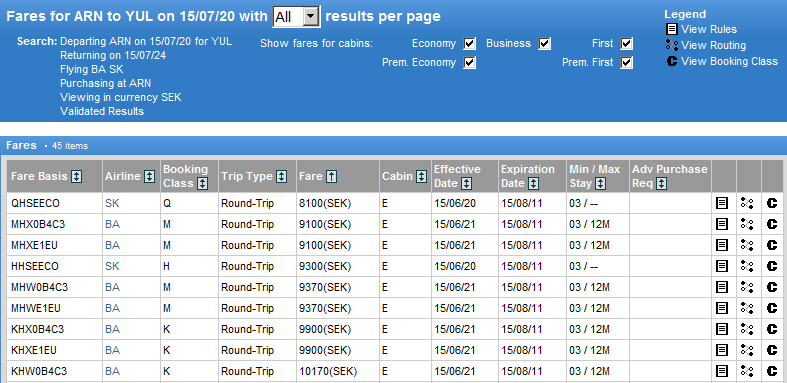Image resolution: width=787 pixels, height=383 pixels.
Task: Open View Rules for QHSEECO fare
Action: pos(721,203)
